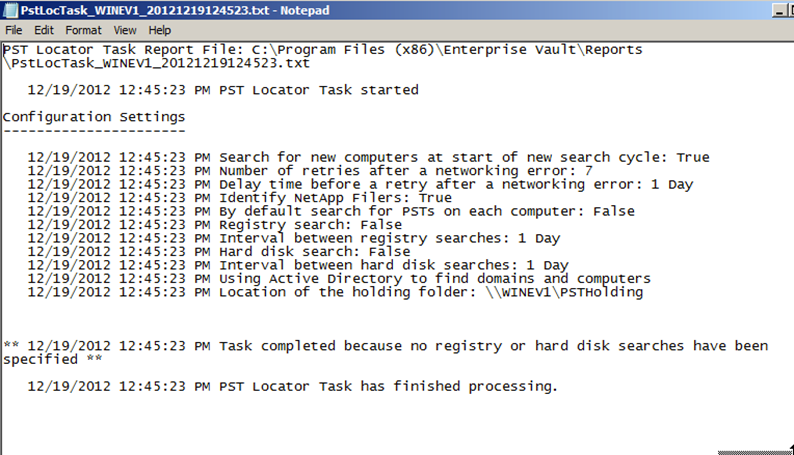Click the \\WINEV1\PSTHolding folder path text
The height and width of the screenshot is (455, 794).
pos(564,292)
